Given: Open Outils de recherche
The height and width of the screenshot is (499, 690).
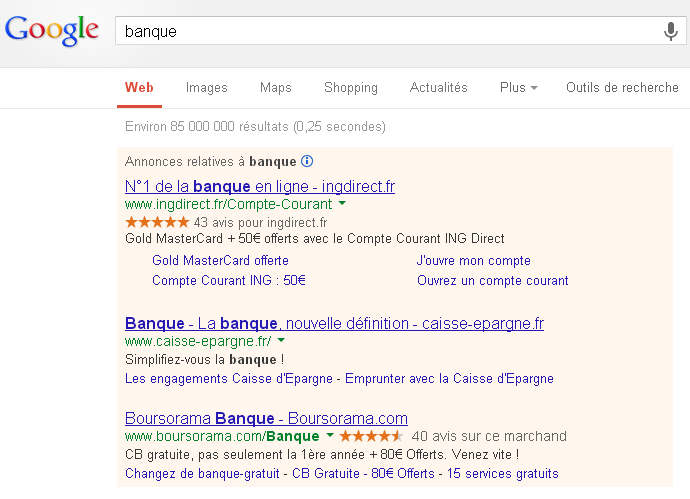Looking at the screenshot, I should tap(622, 88).
